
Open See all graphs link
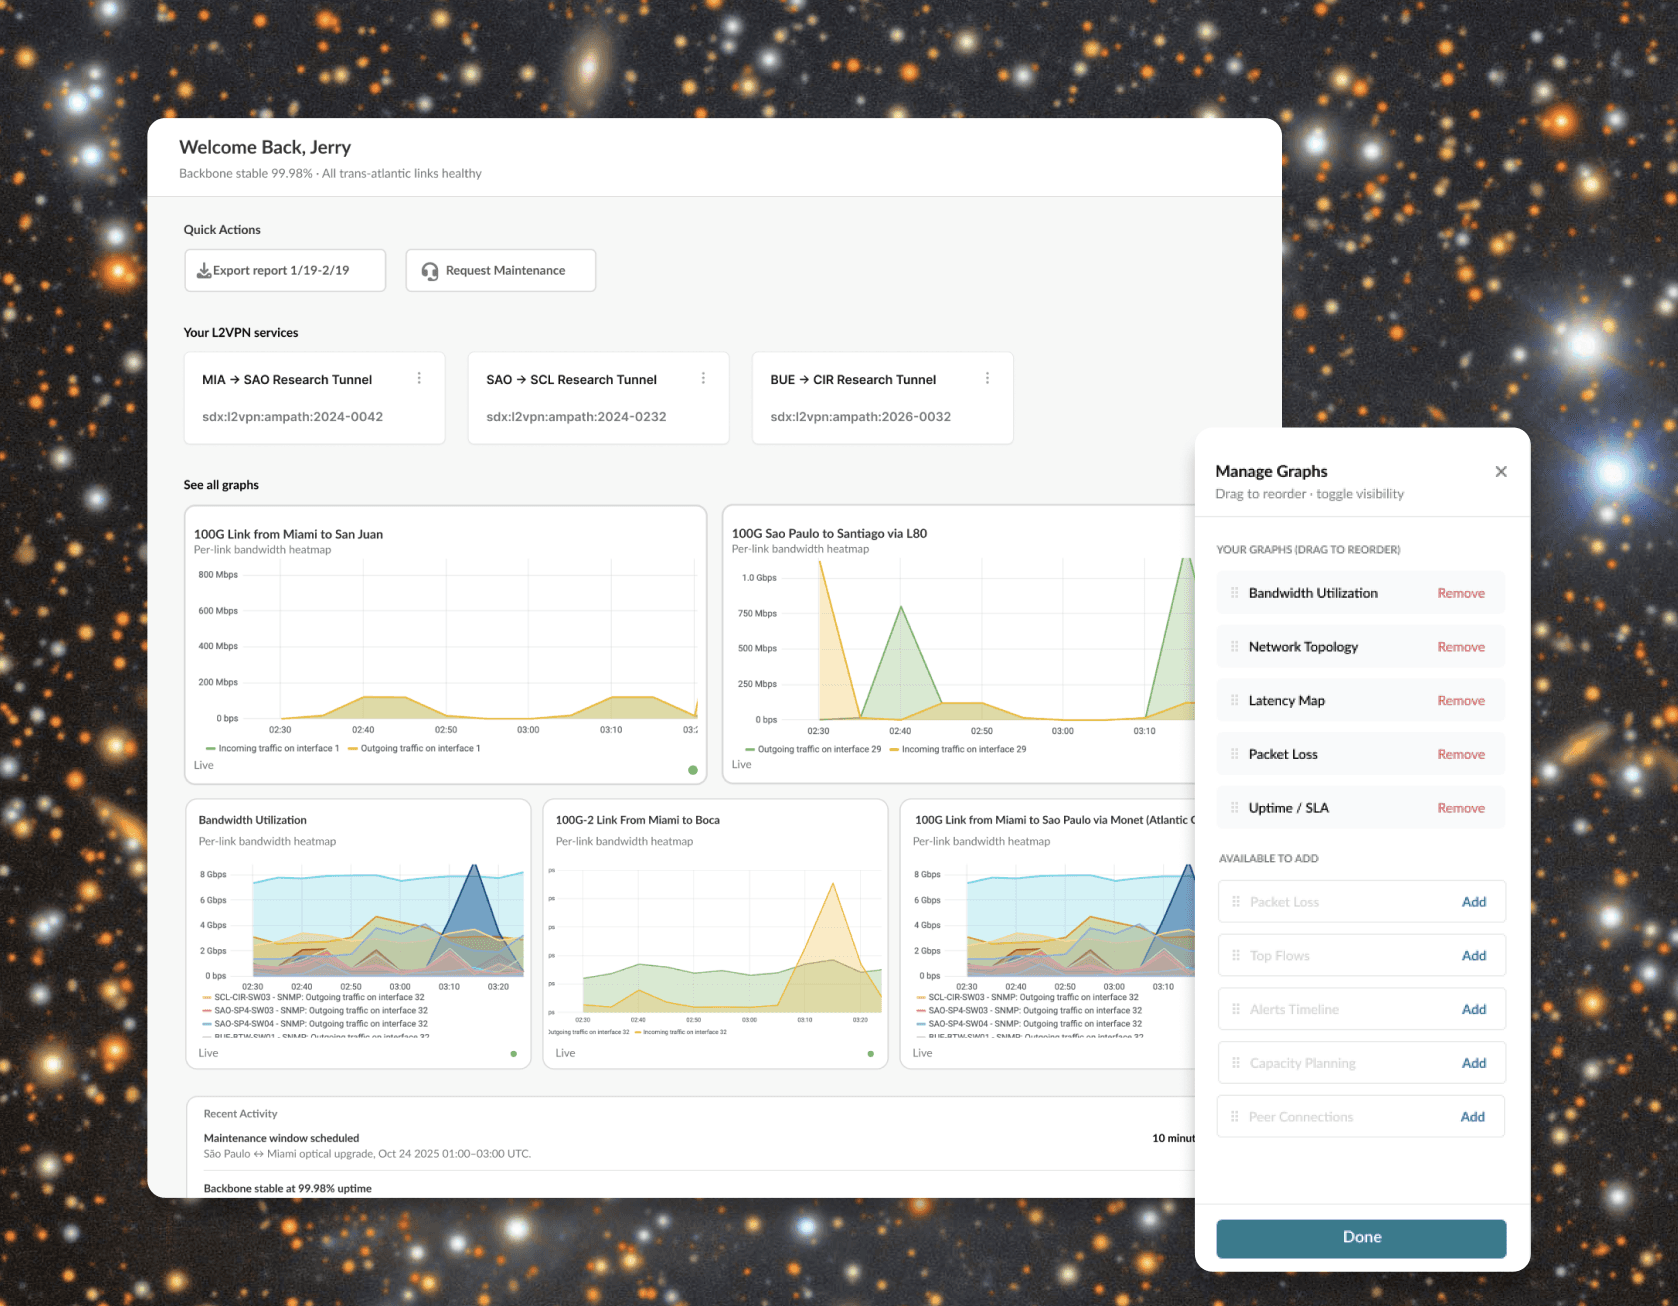pyautogui.click(x=221, y=485)
